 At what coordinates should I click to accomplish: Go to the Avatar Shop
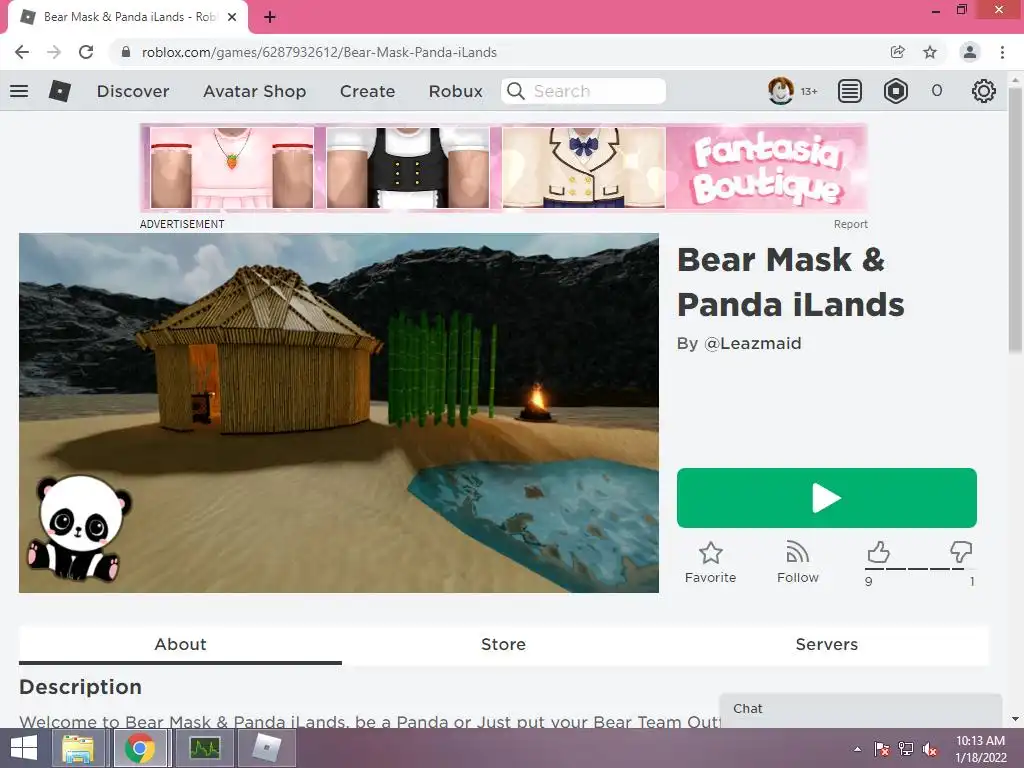(x=255, y=91)
